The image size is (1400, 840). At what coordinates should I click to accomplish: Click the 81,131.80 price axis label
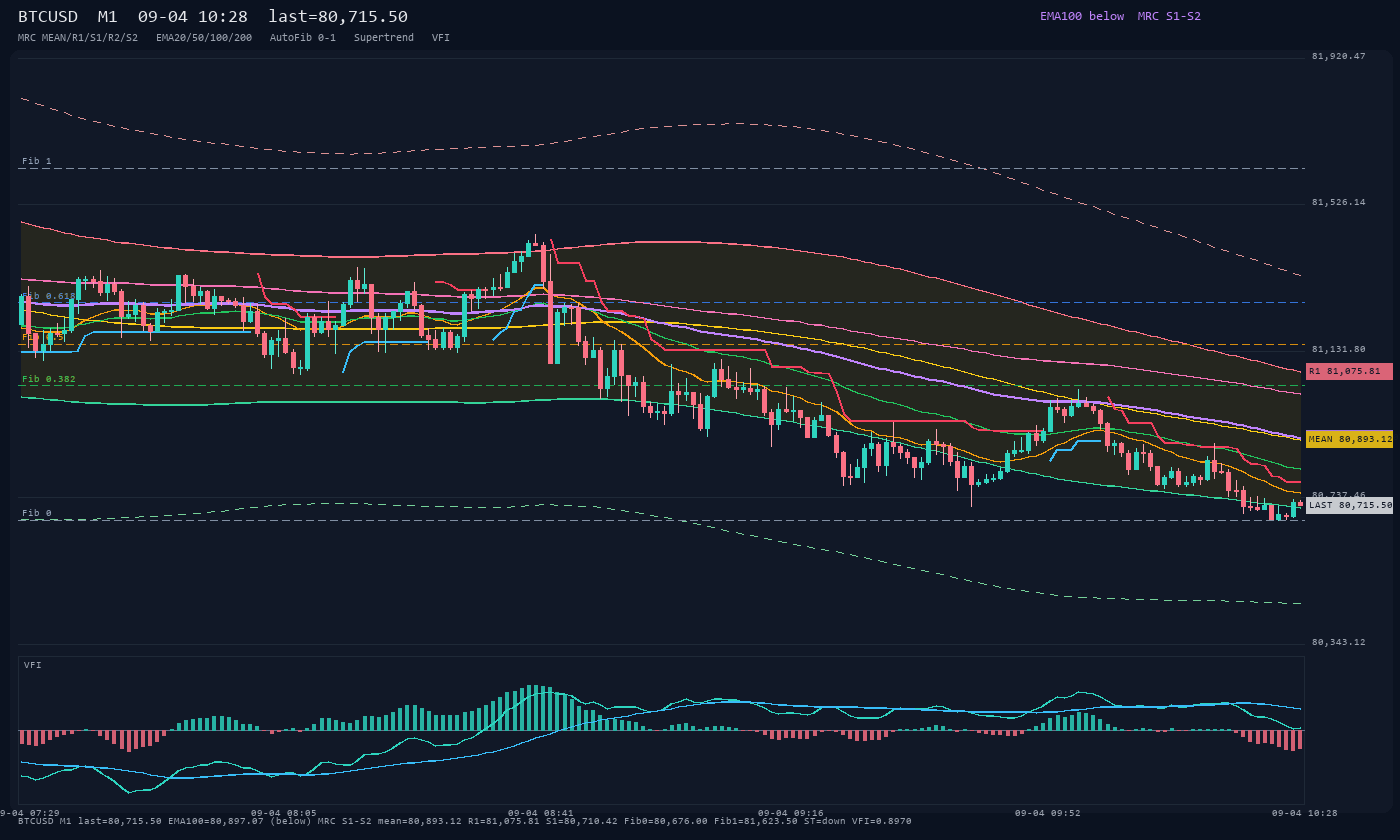1338,349
